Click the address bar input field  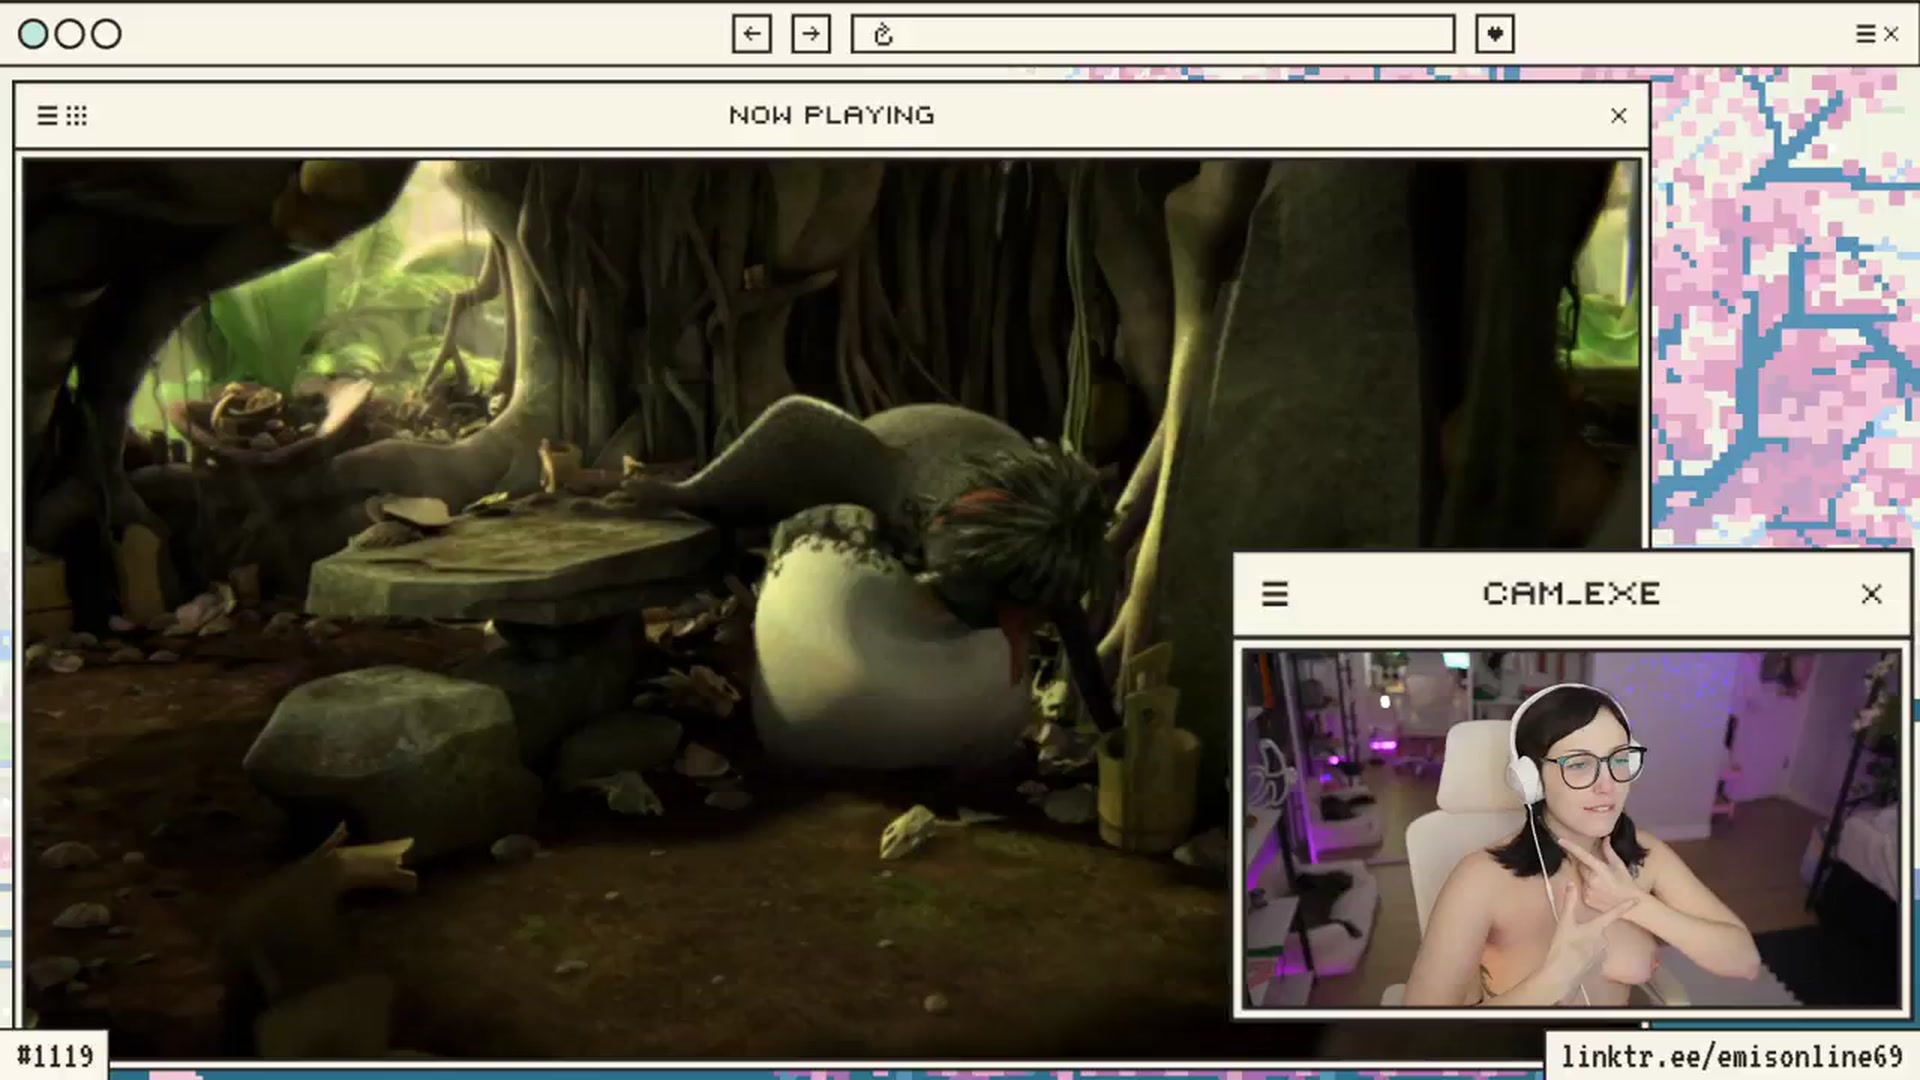coord(1153,34)
